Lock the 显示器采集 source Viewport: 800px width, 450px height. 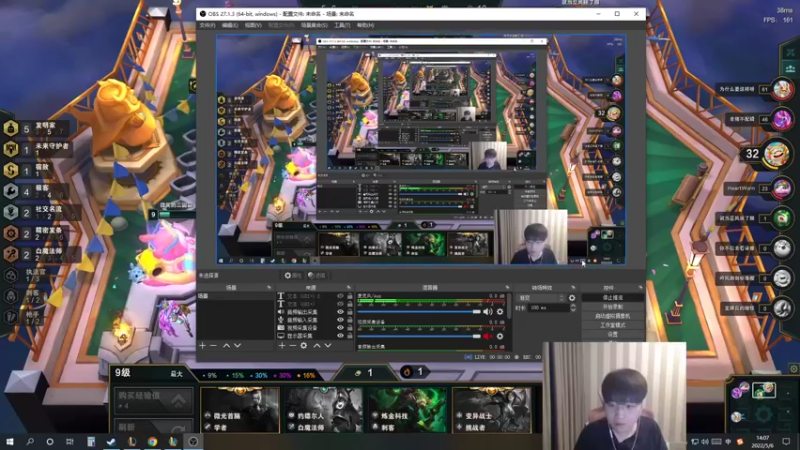click(x=349, y=336)
